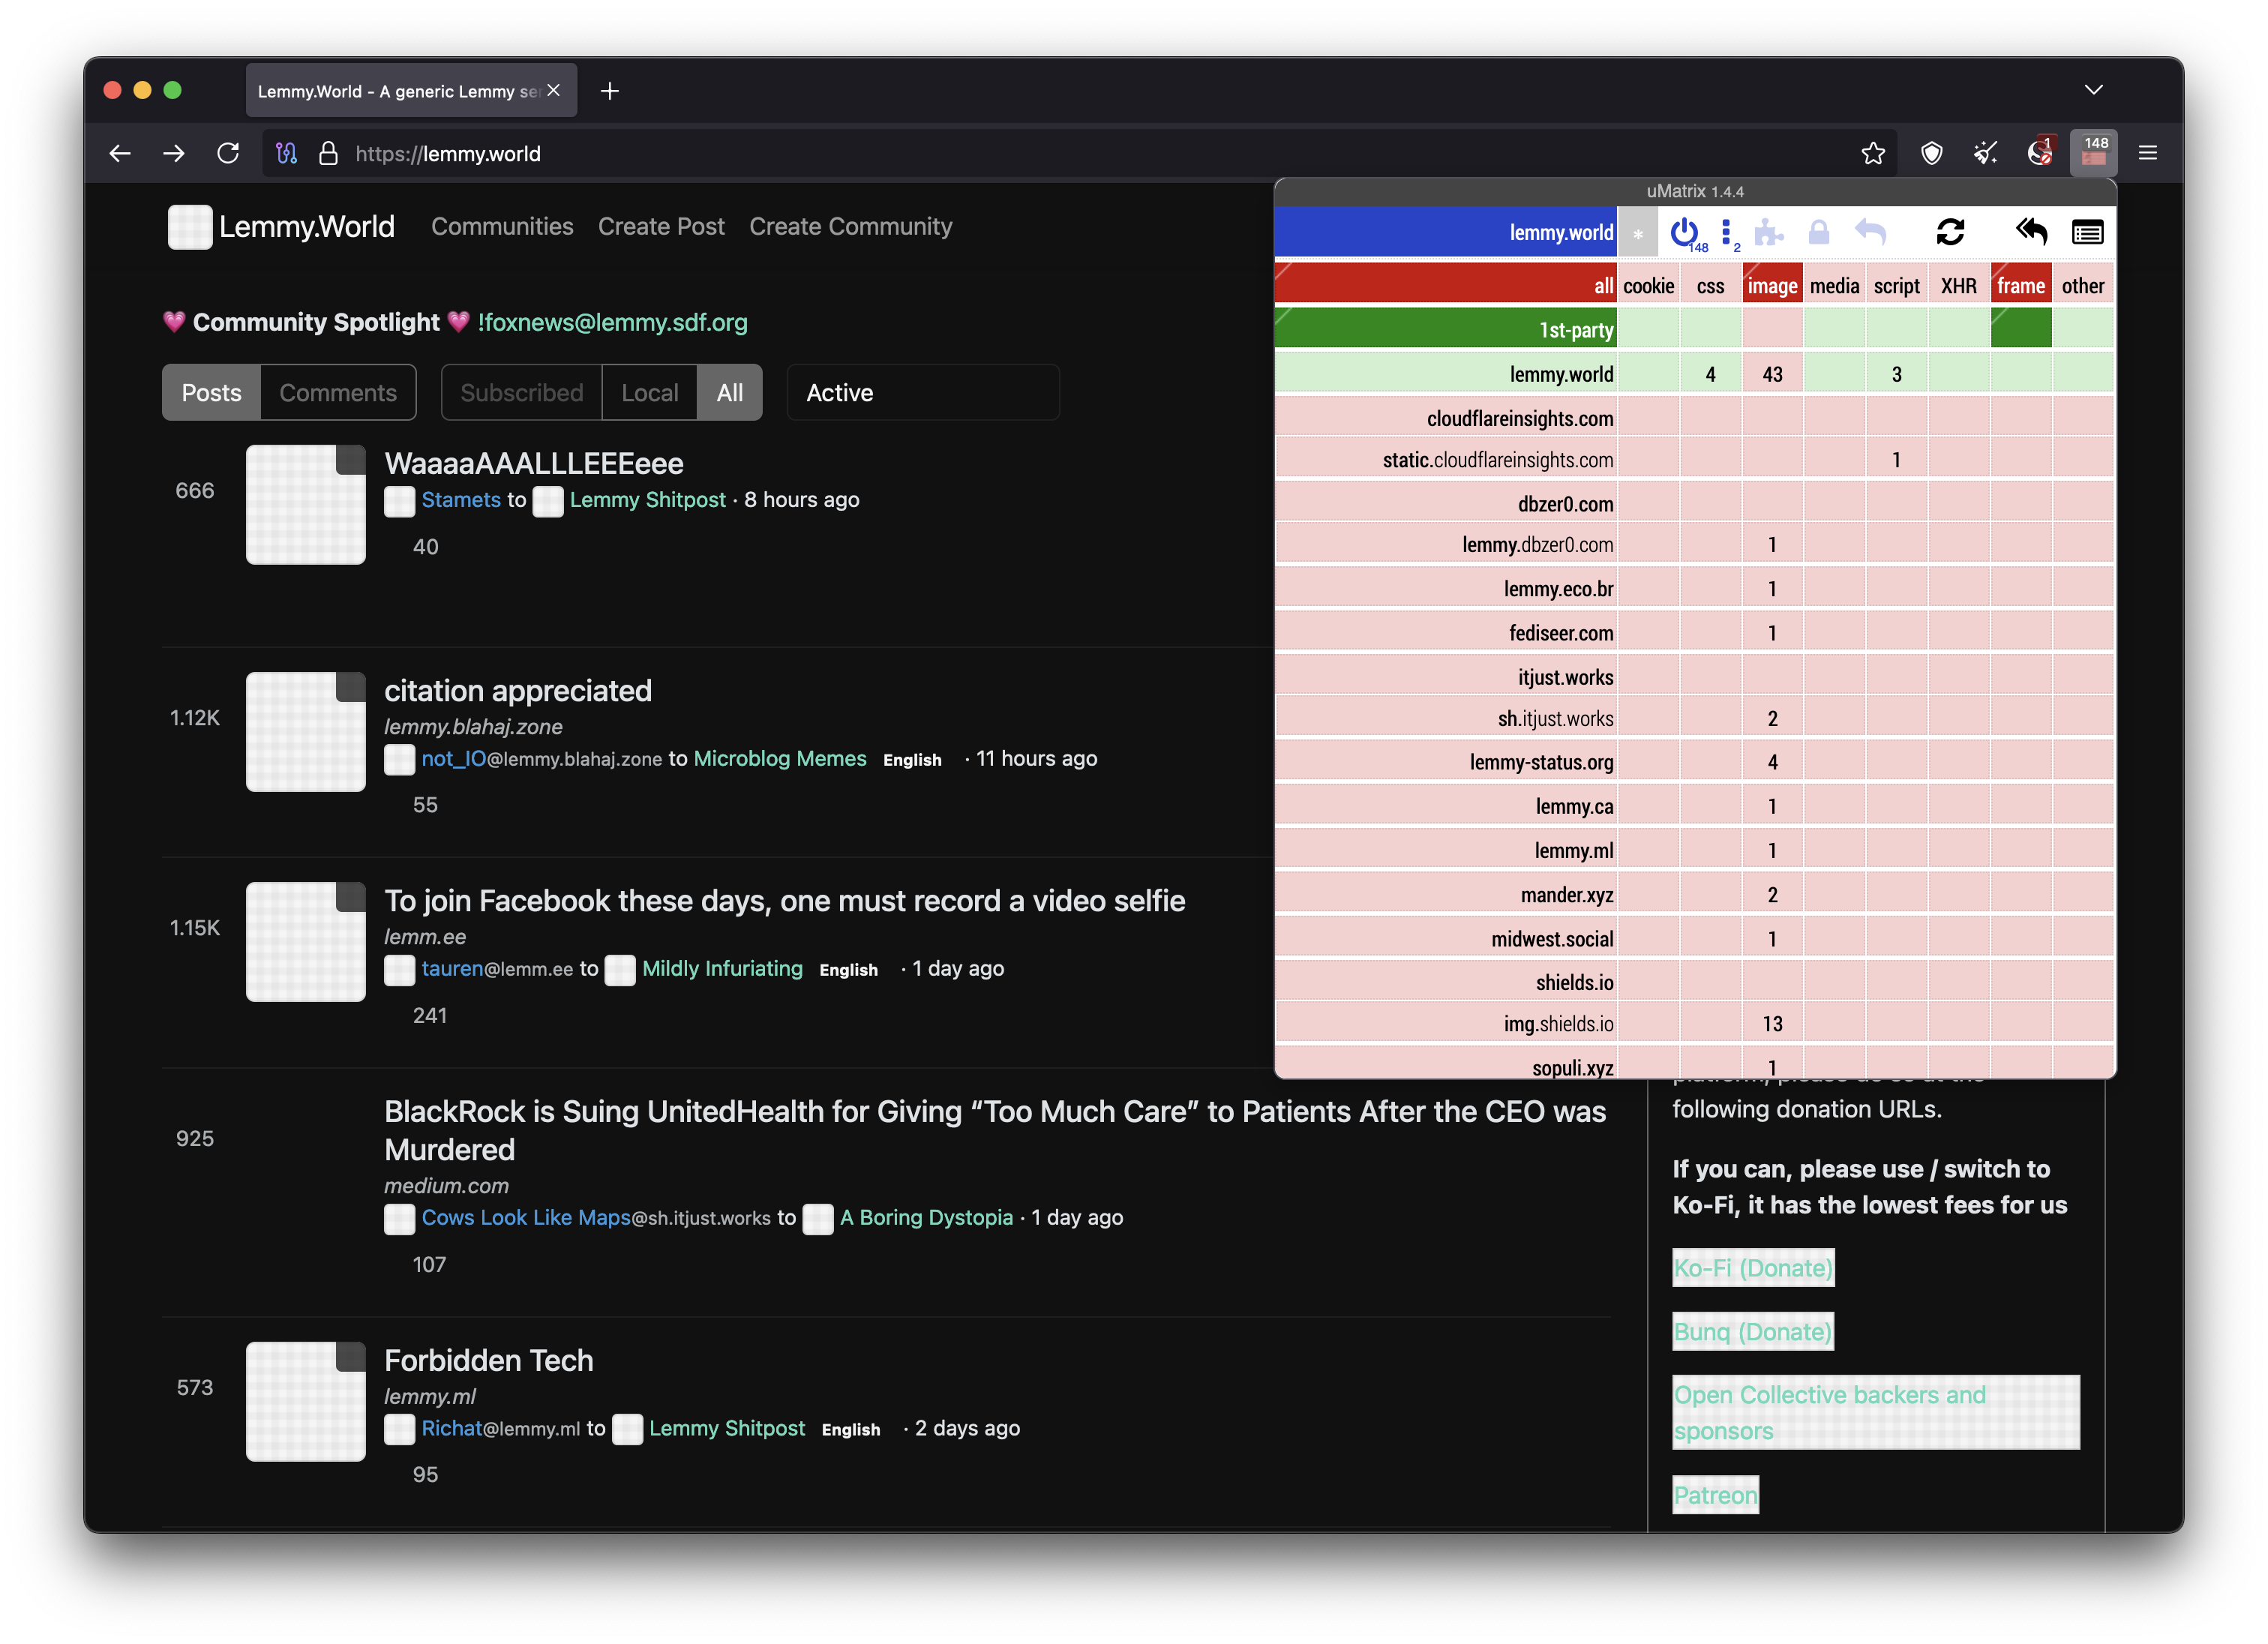Save temporary changes with the padlock icon
Image resolution: width=2268 pixels, height=1644 pixels.
(x=1819, y=233)
